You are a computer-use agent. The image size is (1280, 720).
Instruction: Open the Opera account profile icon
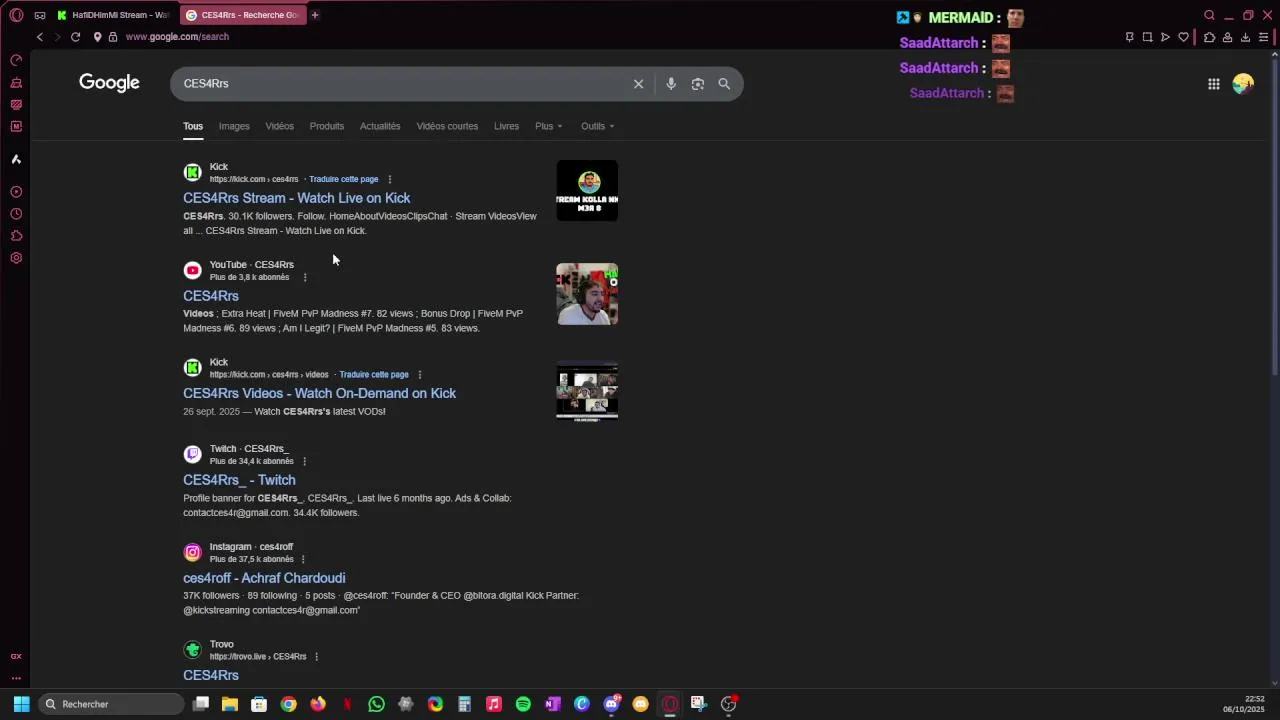1227,37
